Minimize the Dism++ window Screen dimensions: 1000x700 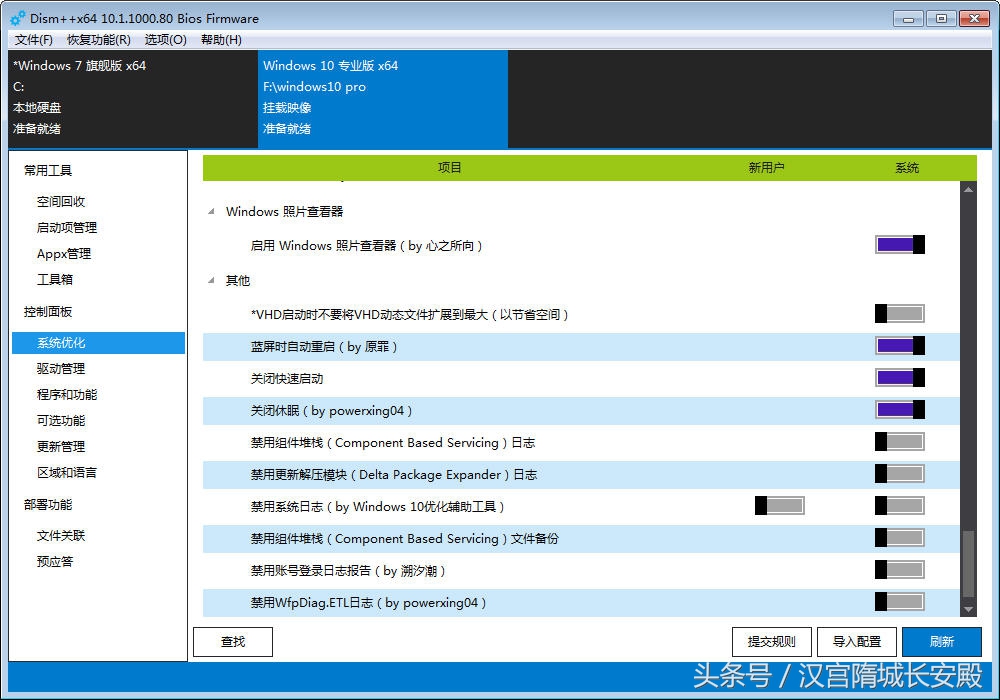tap(908, 18)
